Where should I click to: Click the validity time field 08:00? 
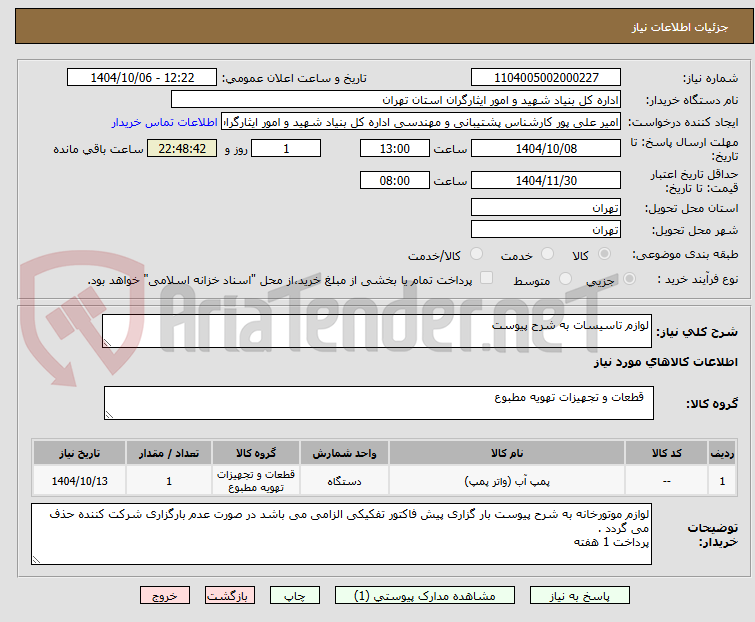(394, 181)
